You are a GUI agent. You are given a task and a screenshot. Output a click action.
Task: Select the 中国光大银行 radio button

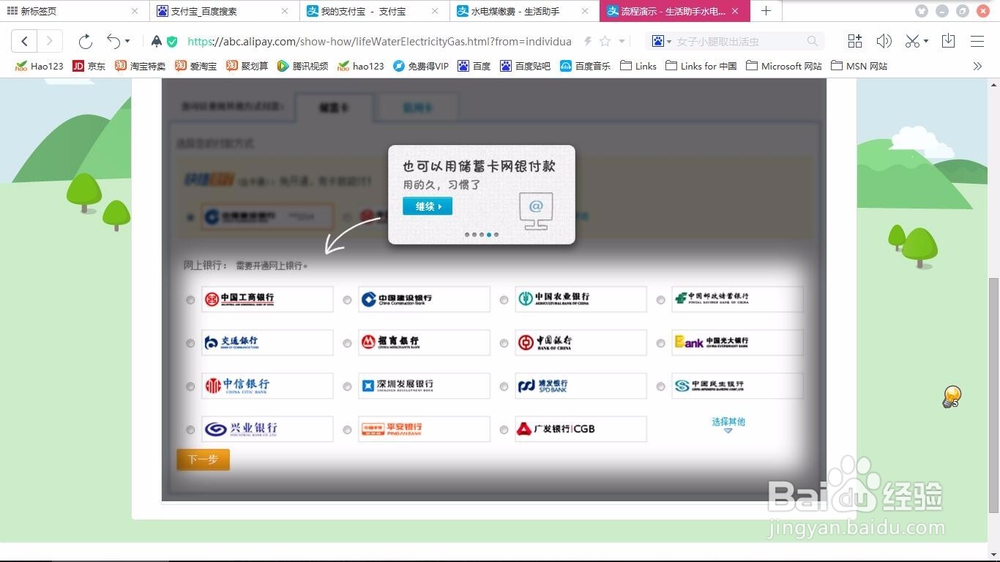tap(661, 343)
